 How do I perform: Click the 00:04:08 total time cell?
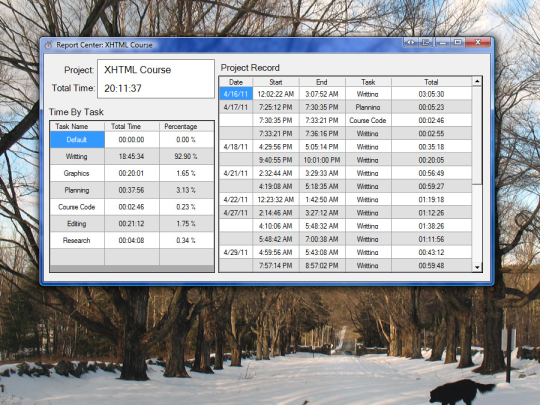(132, 240)
